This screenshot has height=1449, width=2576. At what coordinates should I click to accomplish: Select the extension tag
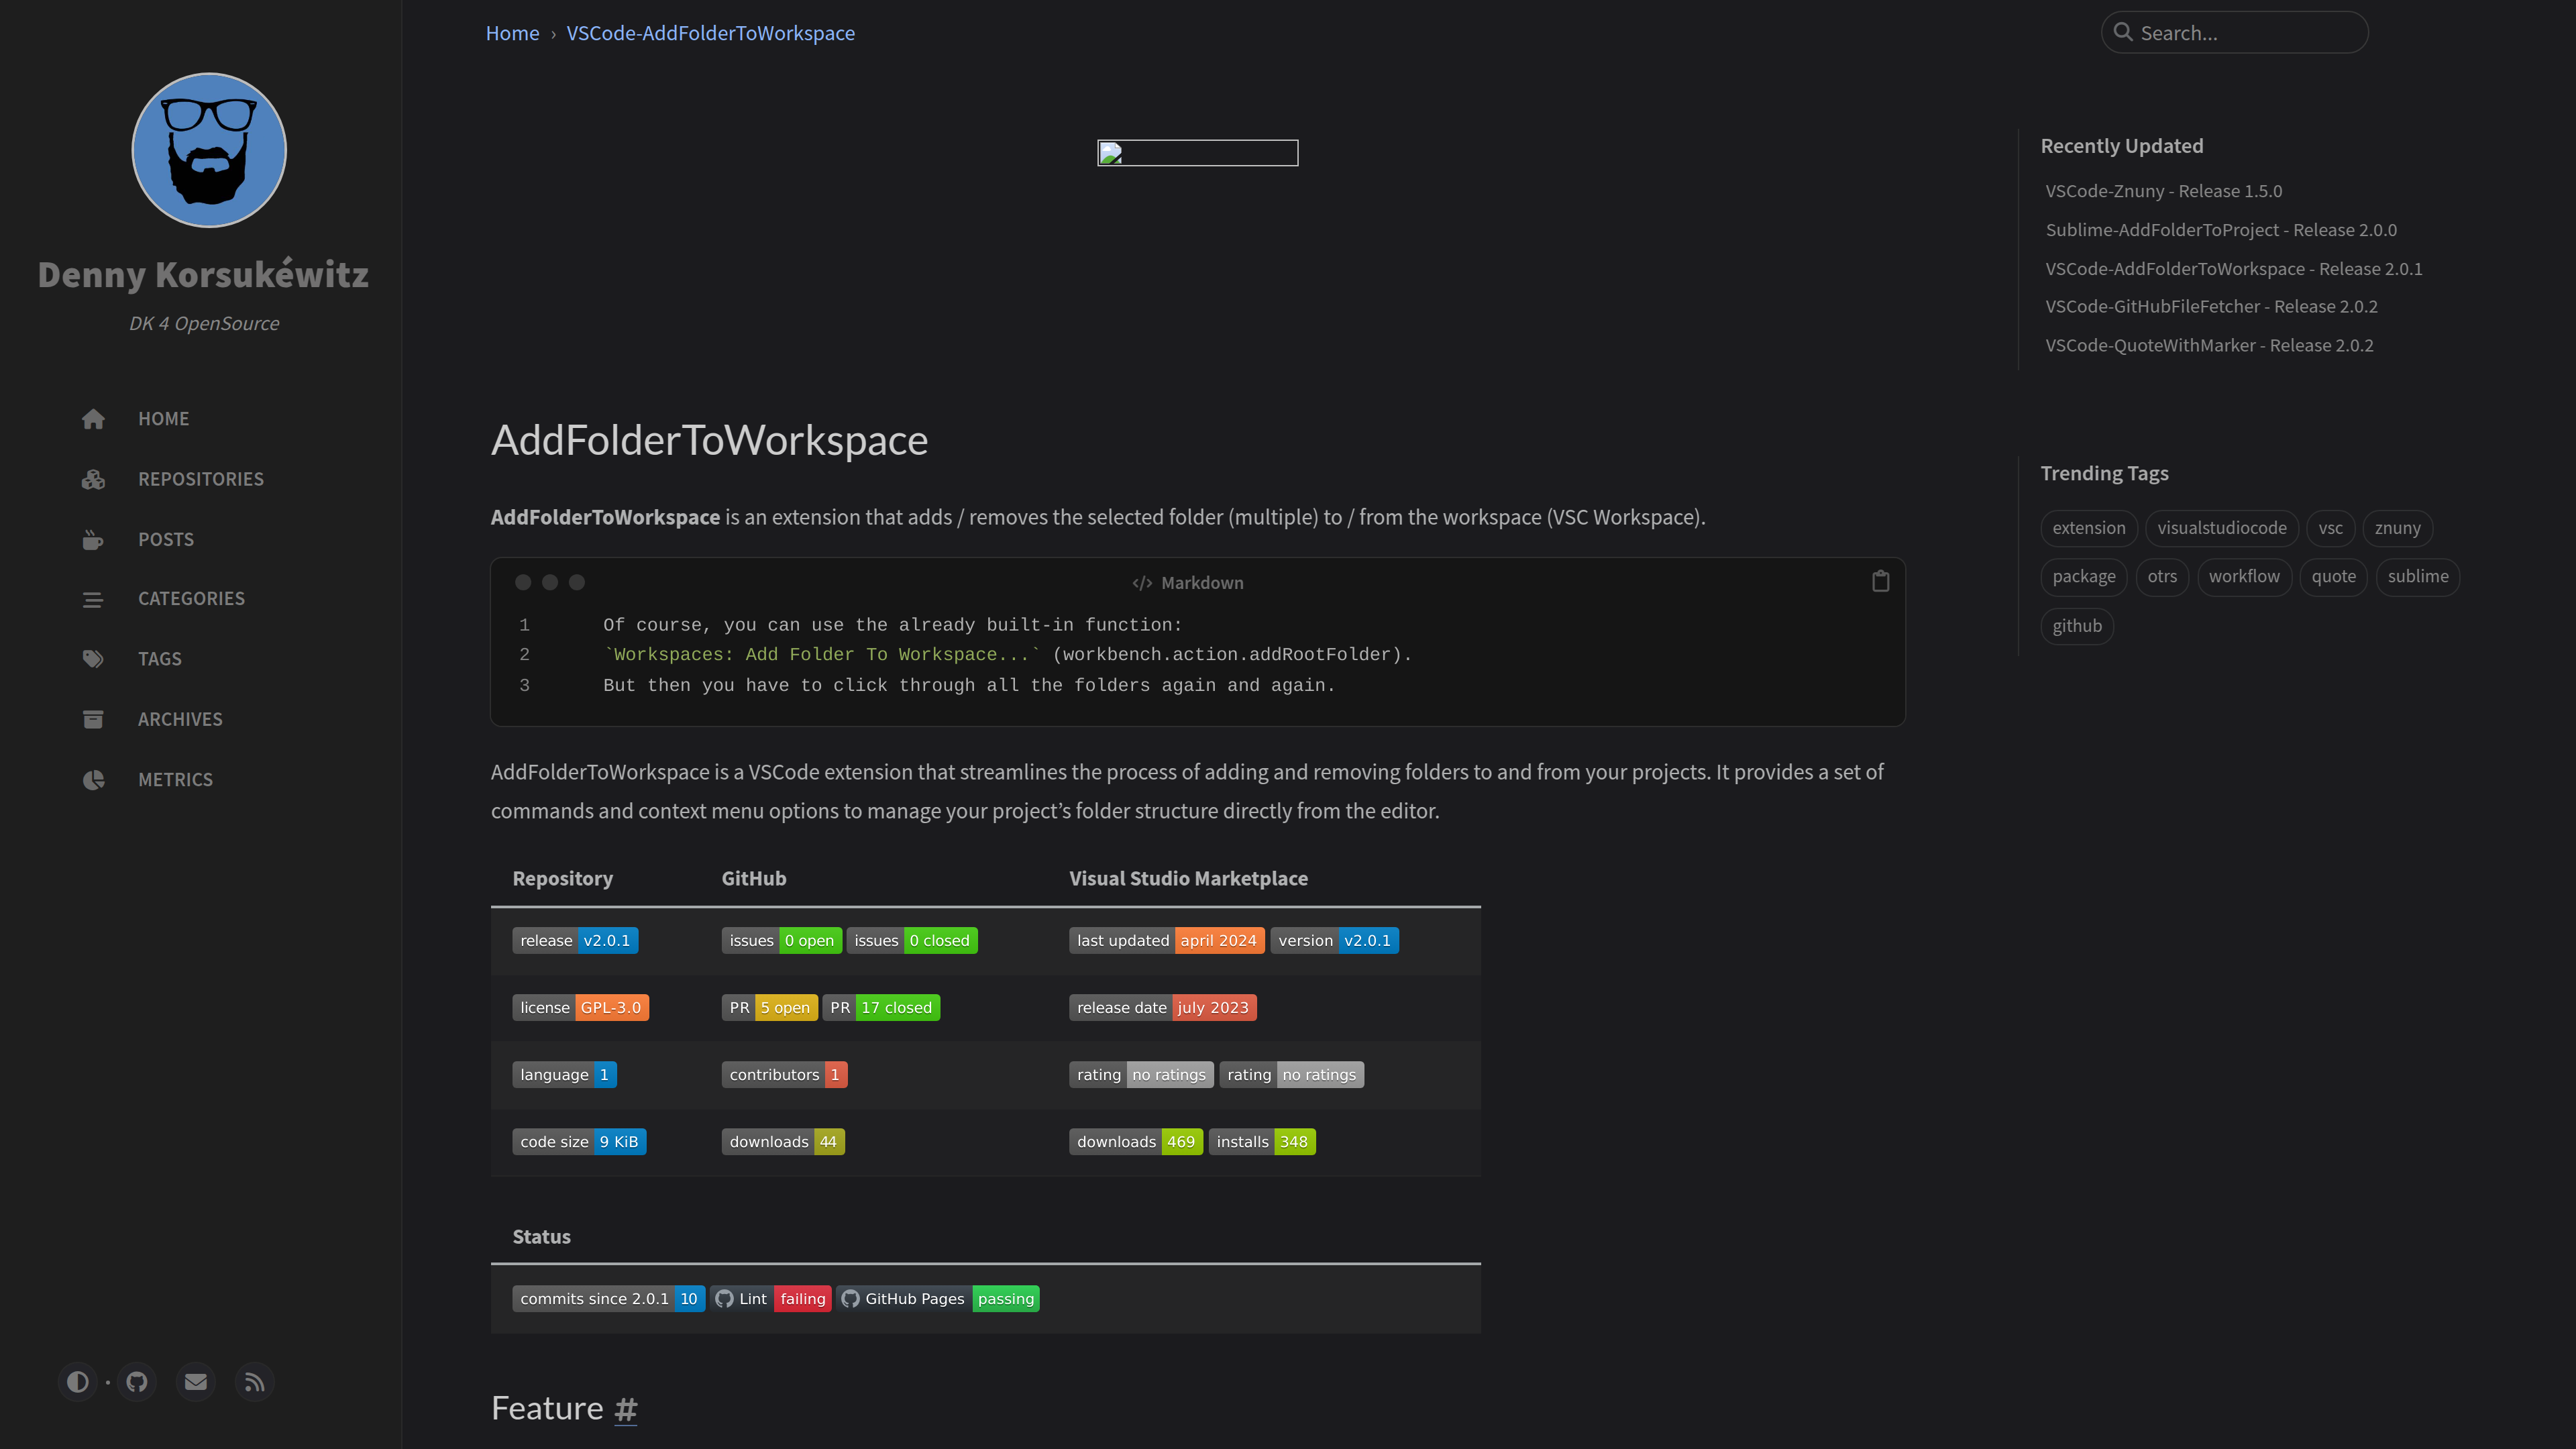pos(2089,528)
